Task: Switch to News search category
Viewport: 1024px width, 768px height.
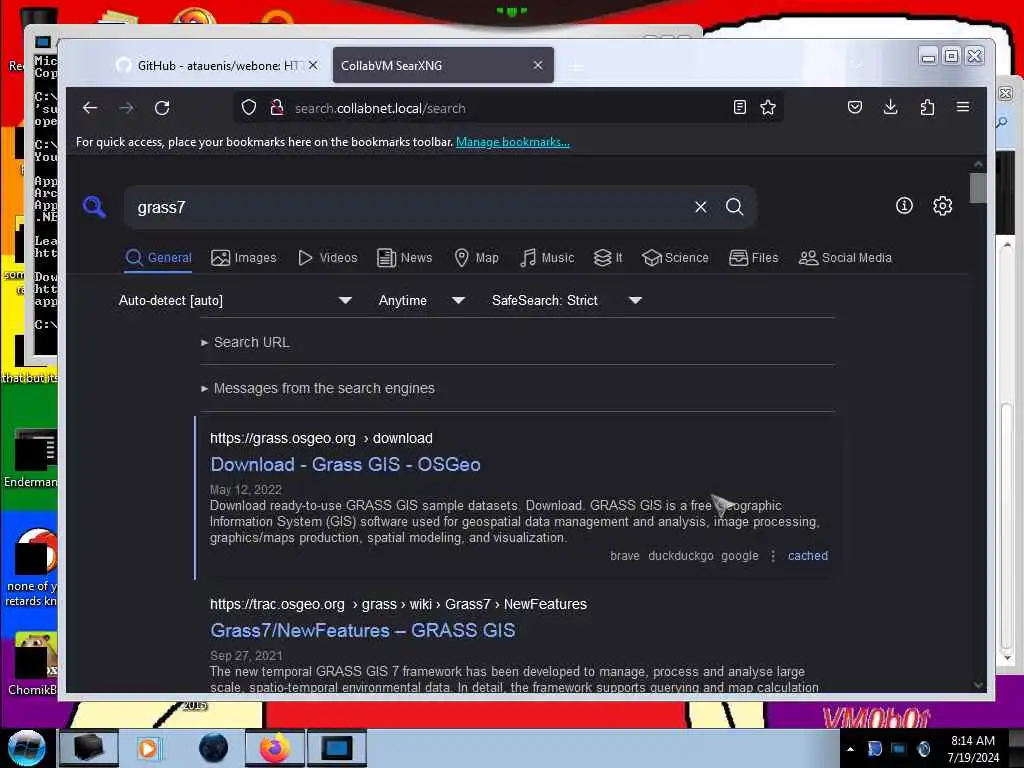Action: point(405,258)
